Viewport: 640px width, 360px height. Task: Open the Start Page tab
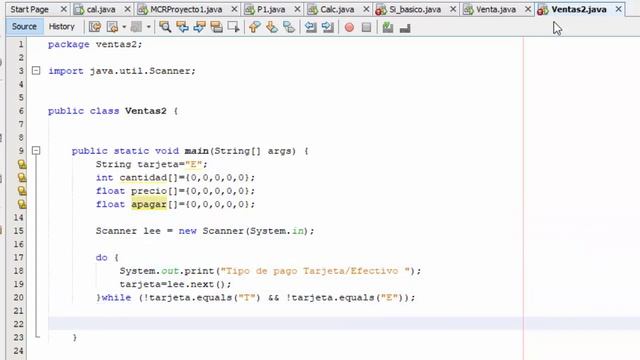click(30, 9)
